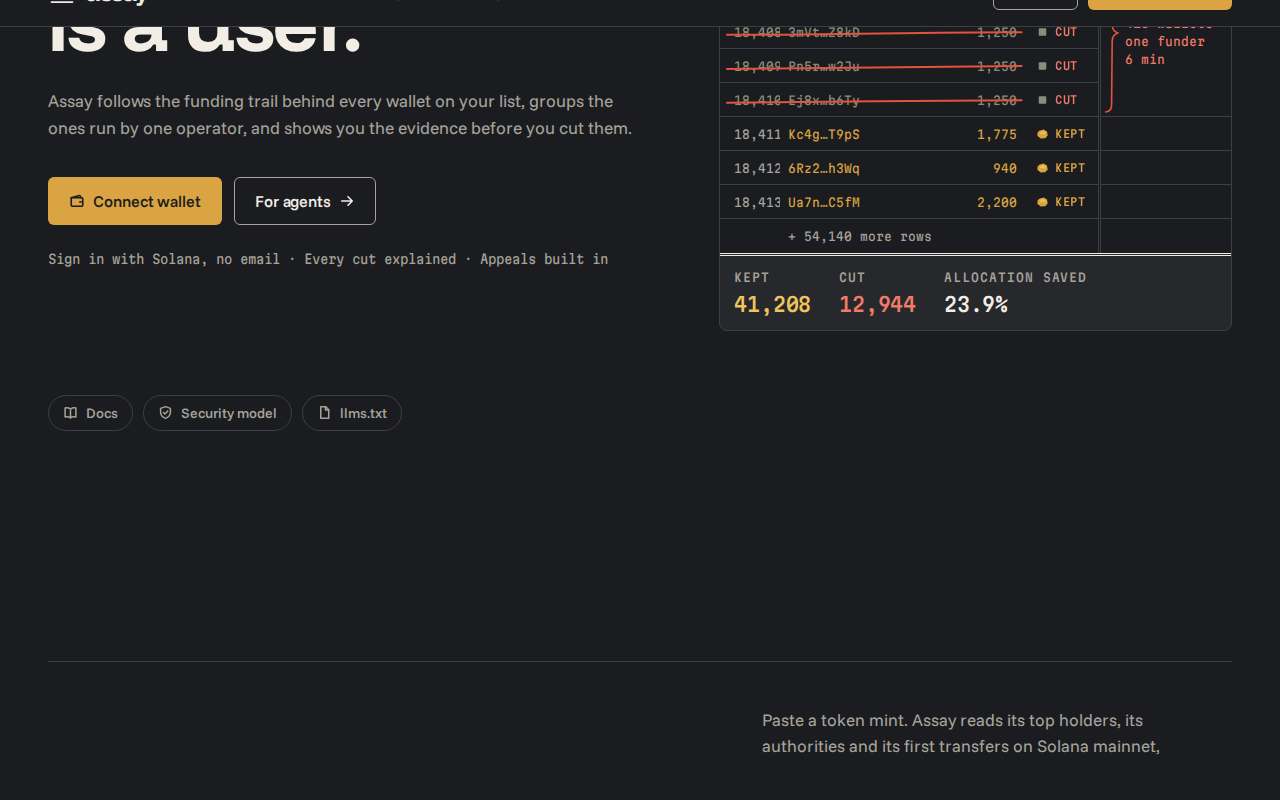Click the CUT label in row 18,409
1280x800 pixels.
1066,66
